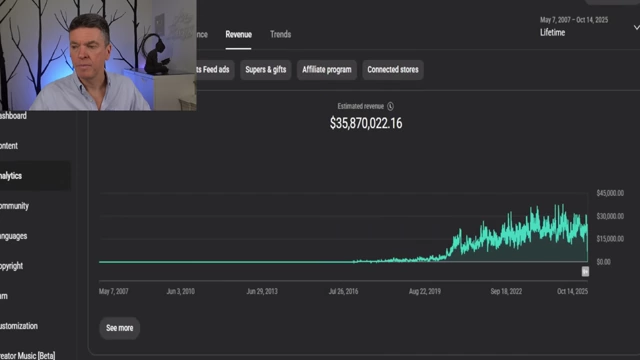
Task: Open Creator Music [Beta] in sidebar
Action: coord(27,356)
